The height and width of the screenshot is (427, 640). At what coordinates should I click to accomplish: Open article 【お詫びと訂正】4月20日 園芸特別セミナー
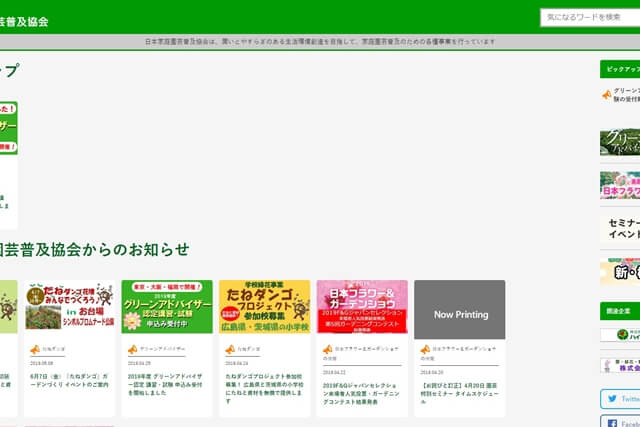click(459, 394)
